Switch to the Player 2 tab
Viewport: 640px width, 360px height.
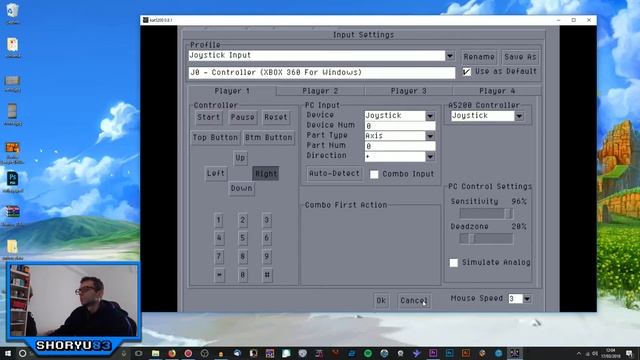320,91
